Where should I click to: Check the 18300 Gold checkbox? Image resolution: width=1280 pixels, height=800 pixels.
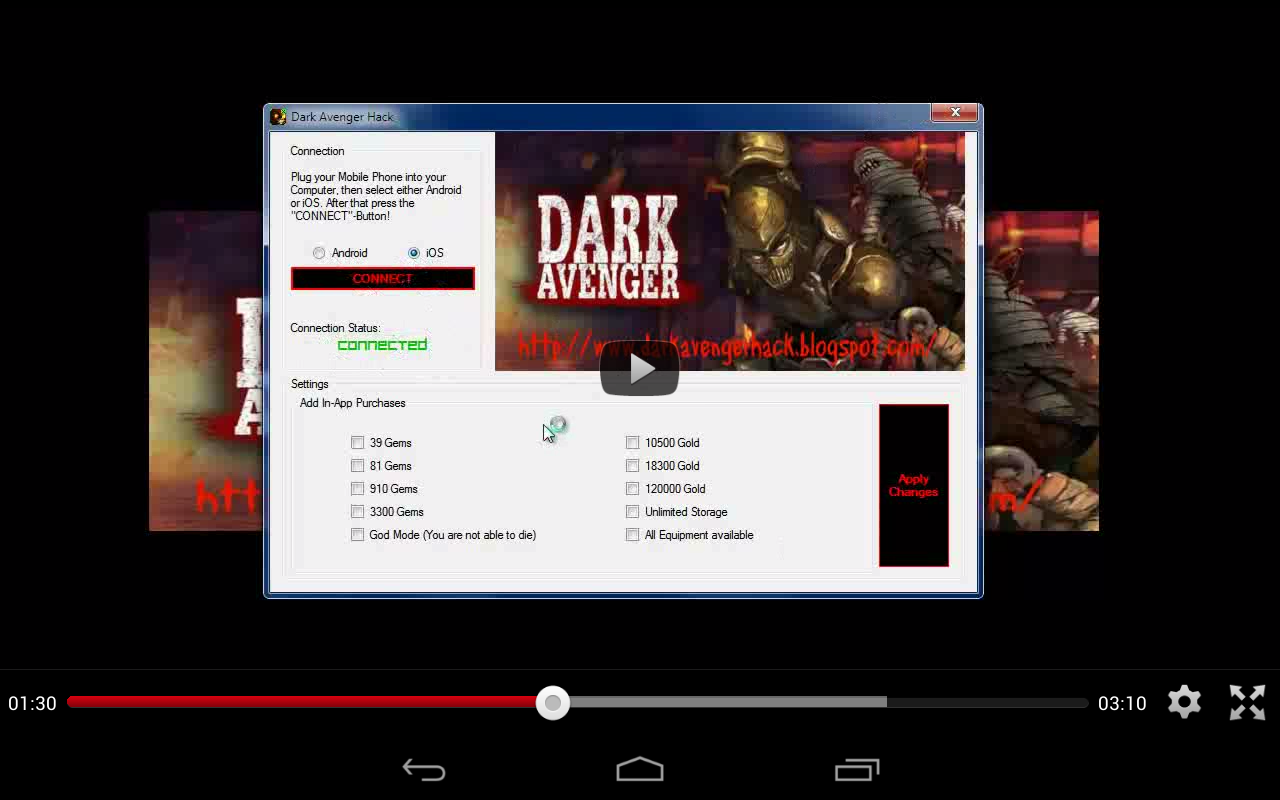tap(633, 465)
